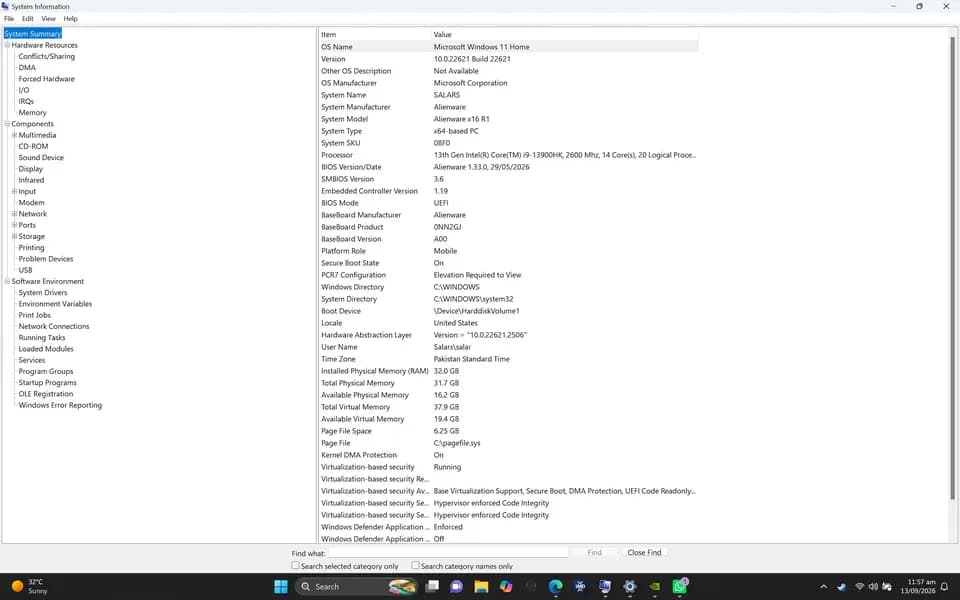
Task: Open the Settings gear taskbar icon
Action: (629, 587)
